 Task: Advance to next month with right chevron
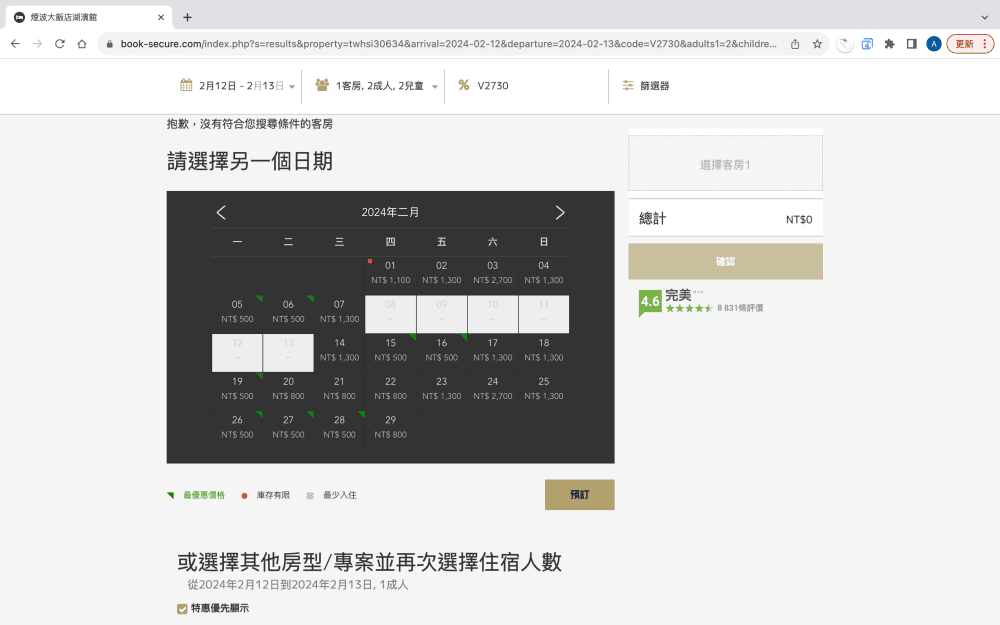pos(560,212)
